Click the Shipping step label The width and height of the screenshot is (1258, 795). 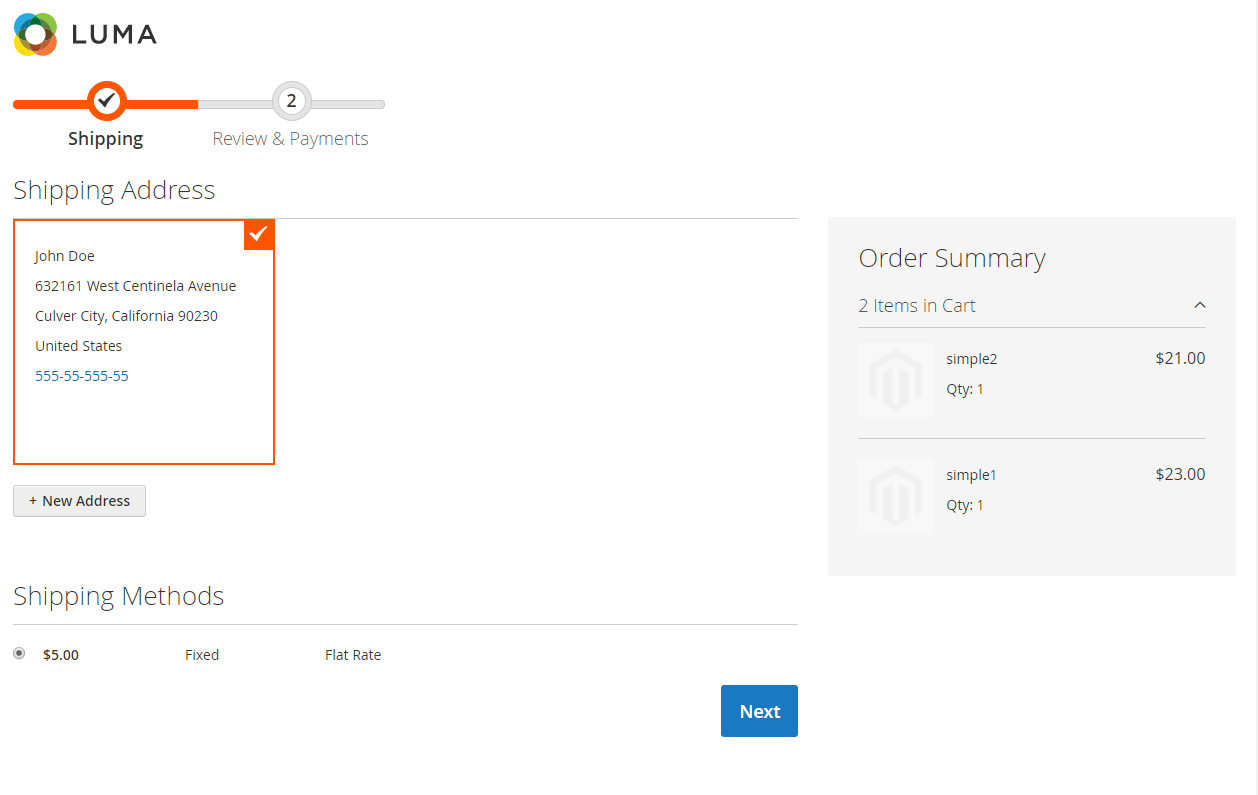point(105,138)
